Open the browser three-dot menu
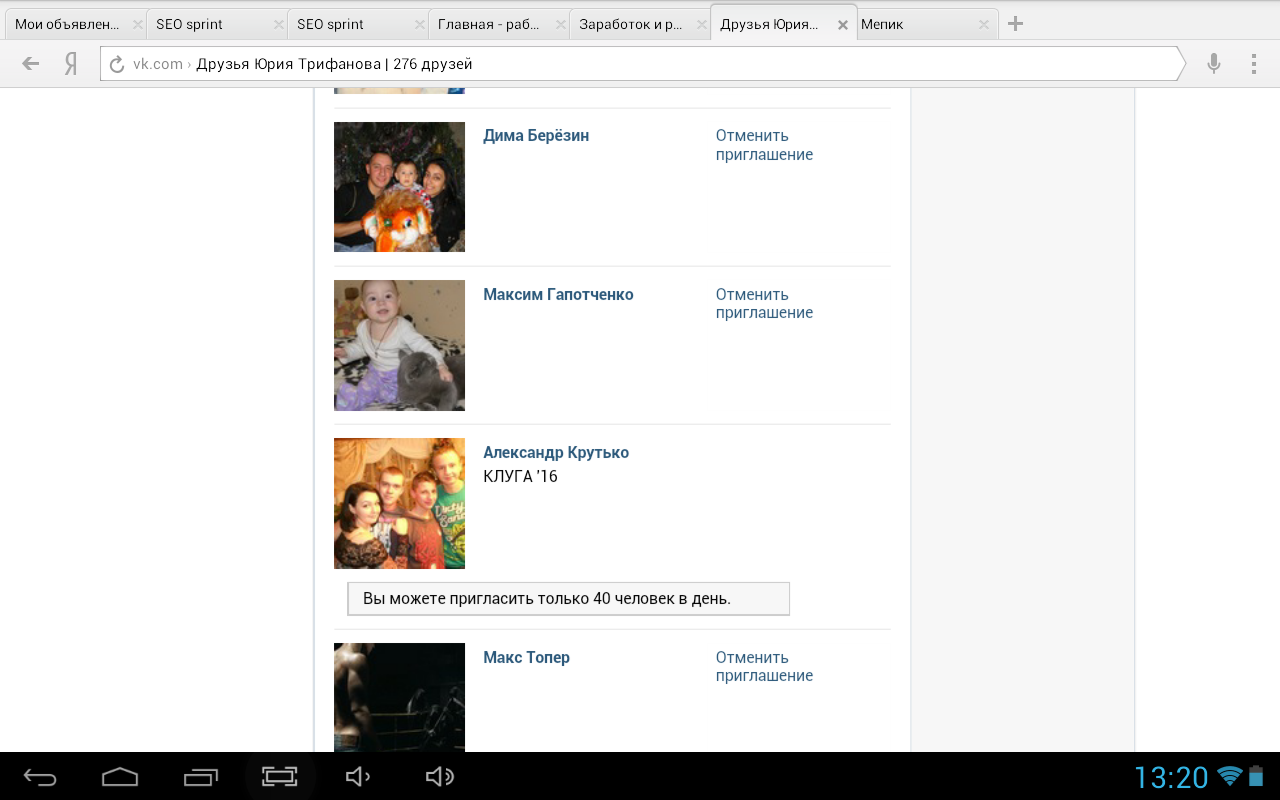The height and width of the screenshot is (800, 1280). [x=1254, y=64]
